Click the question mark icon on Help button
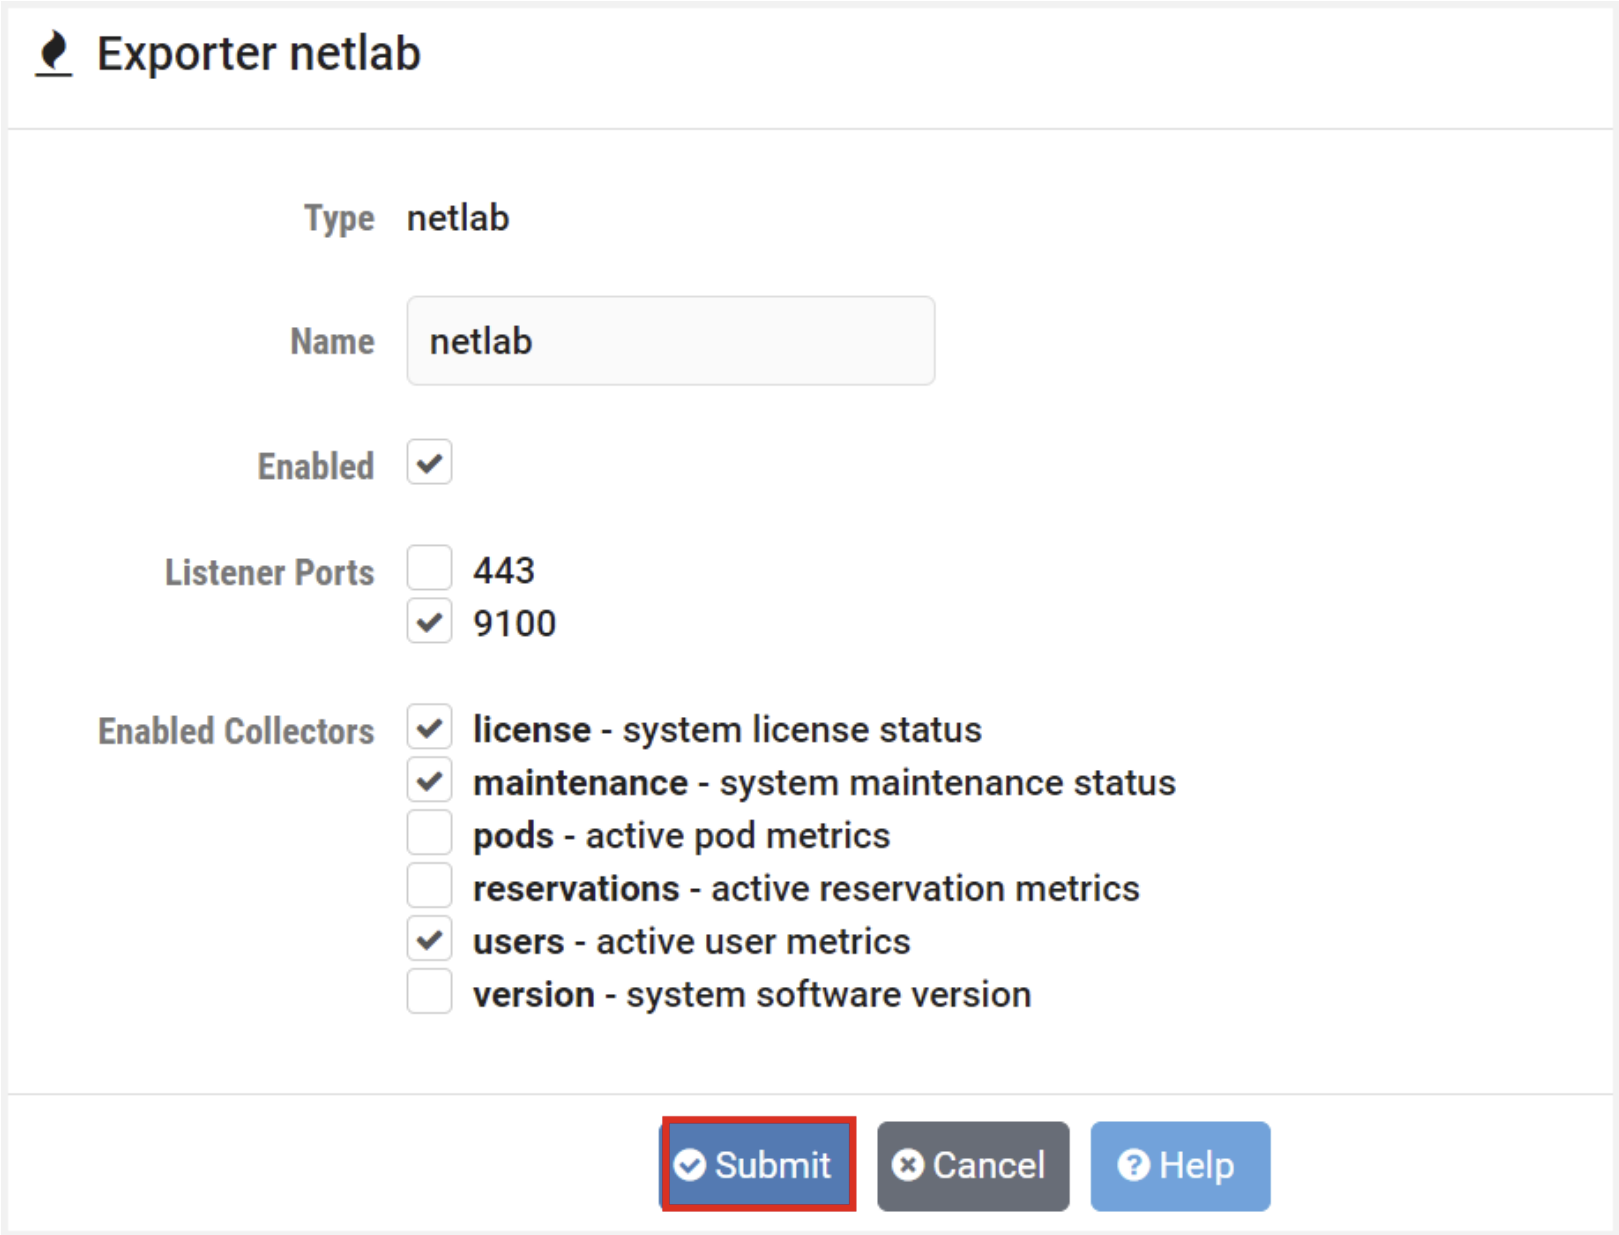This screenshot has width=1619, height=1235. click(x=1132, y=1166)
